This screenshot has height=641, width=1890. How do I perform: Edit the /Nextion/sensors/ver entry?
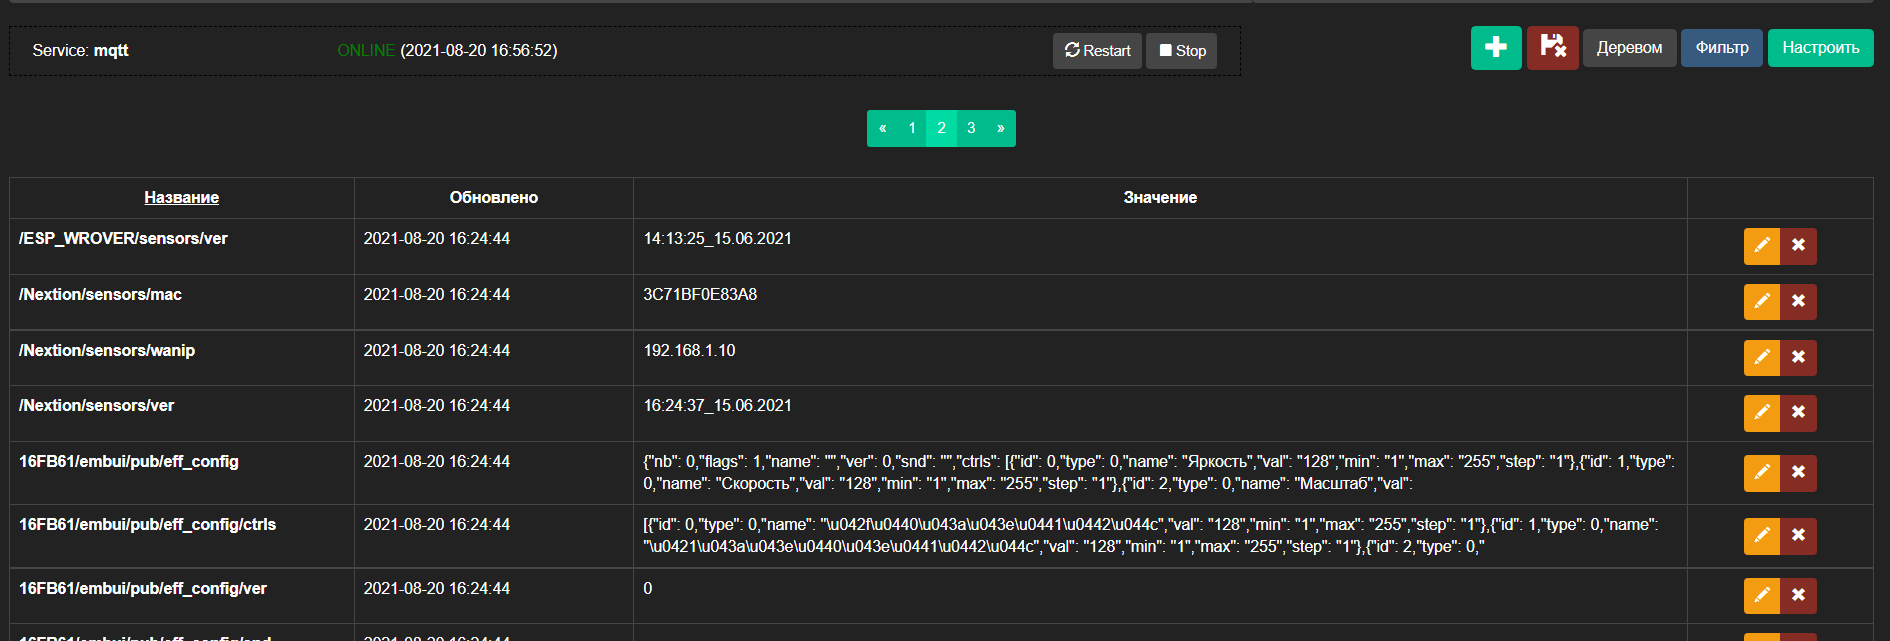(1761, 413)
